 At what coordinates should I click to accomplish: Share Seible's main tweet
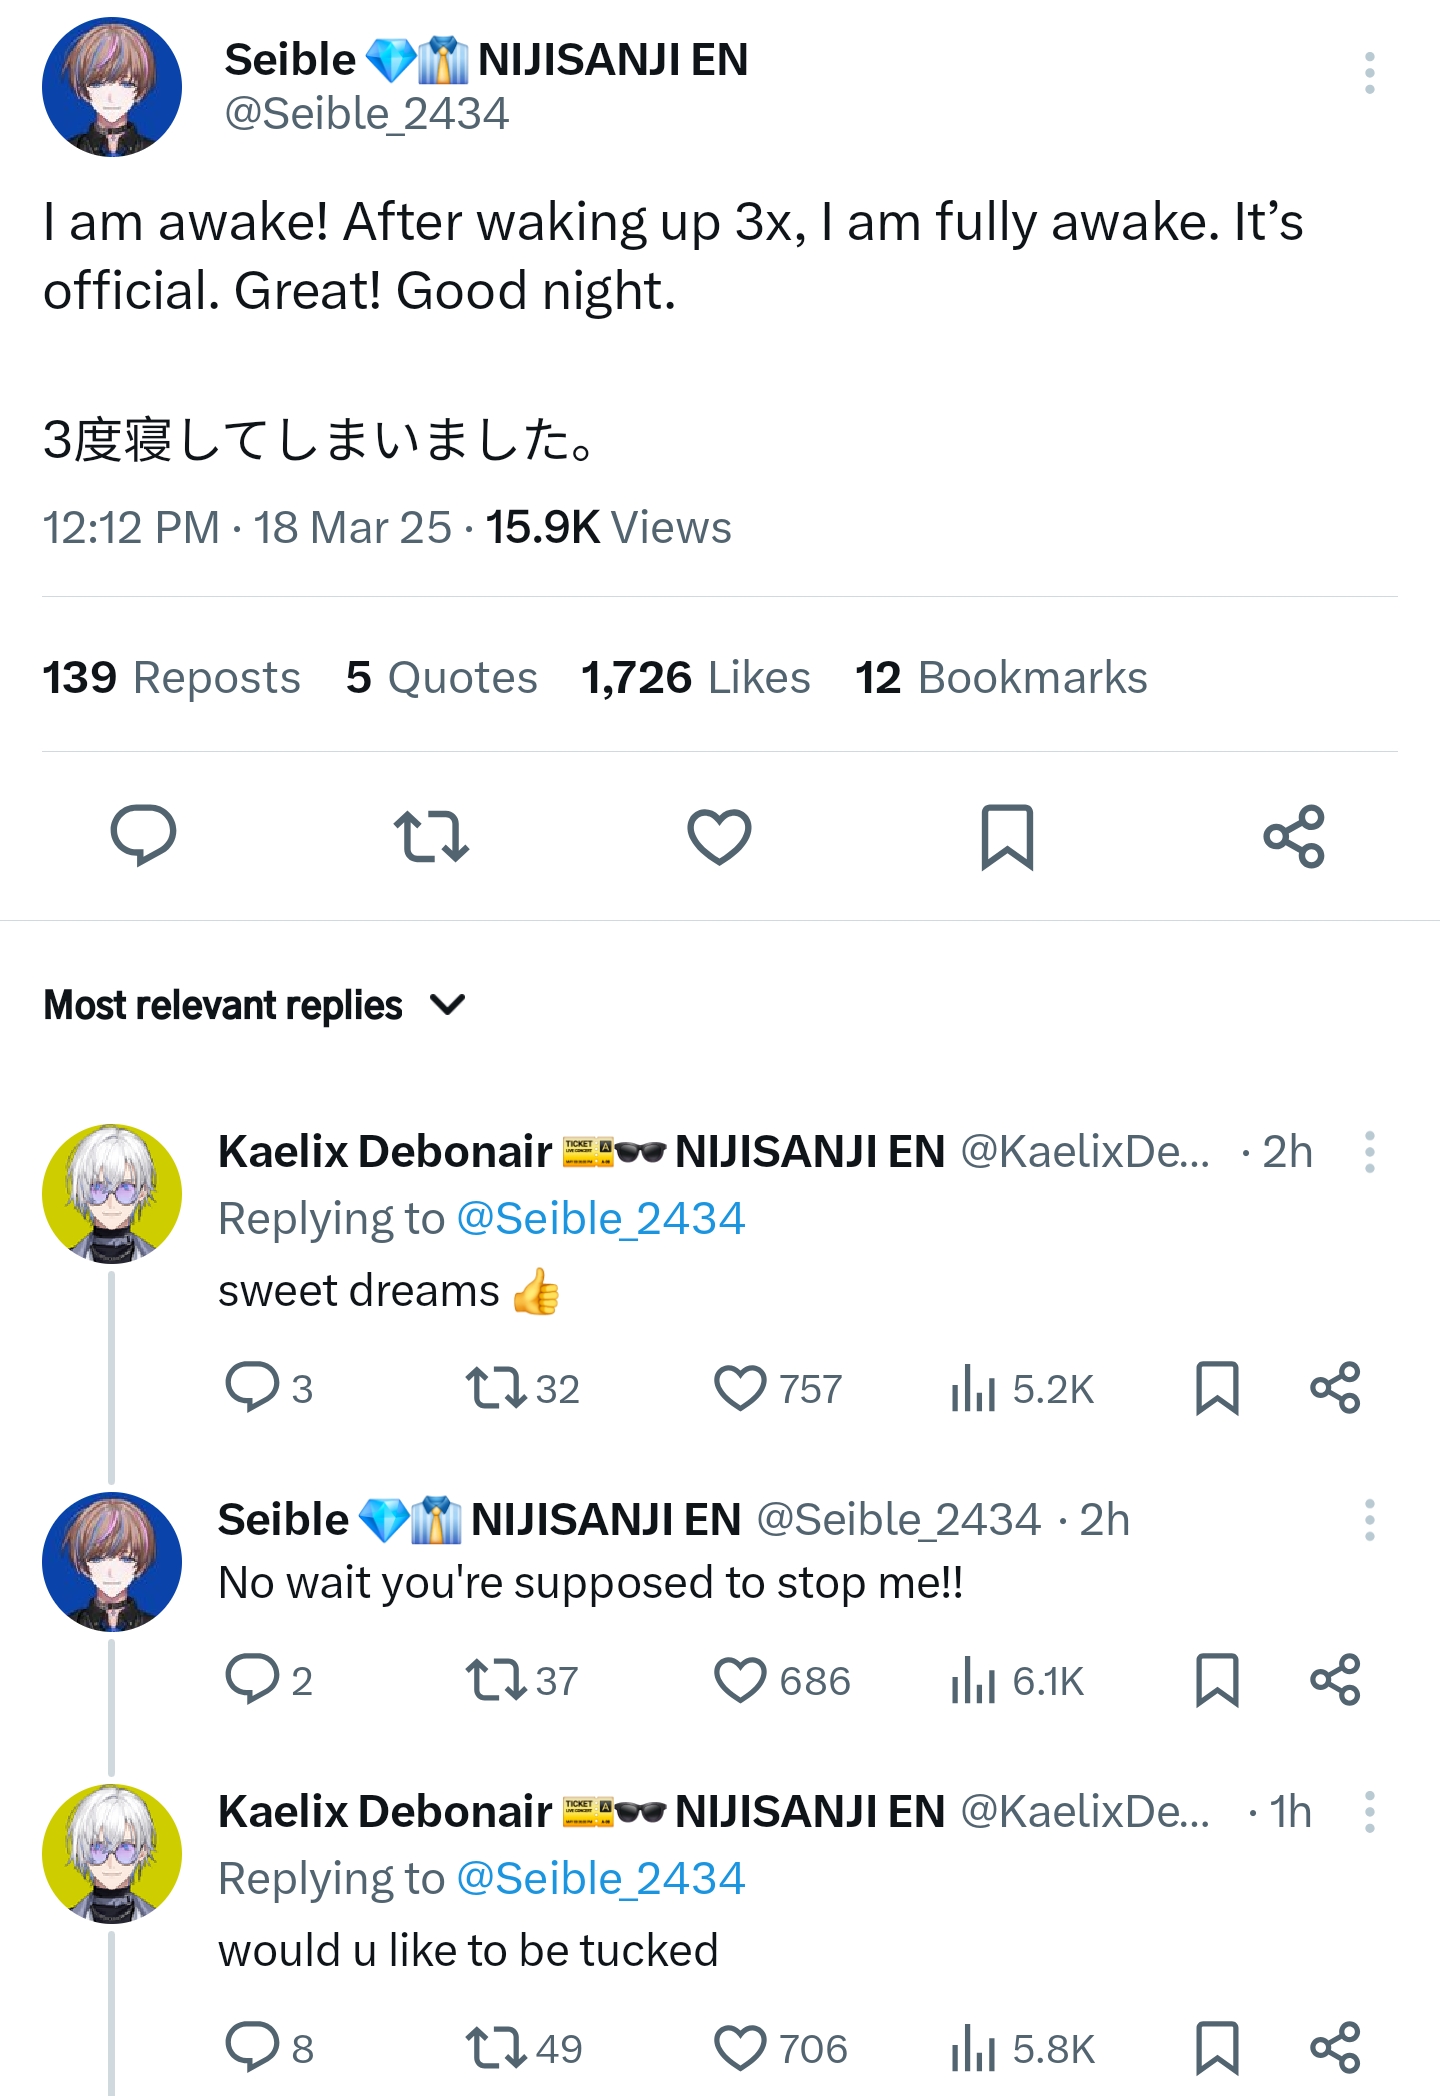[x=1294, y=836]
